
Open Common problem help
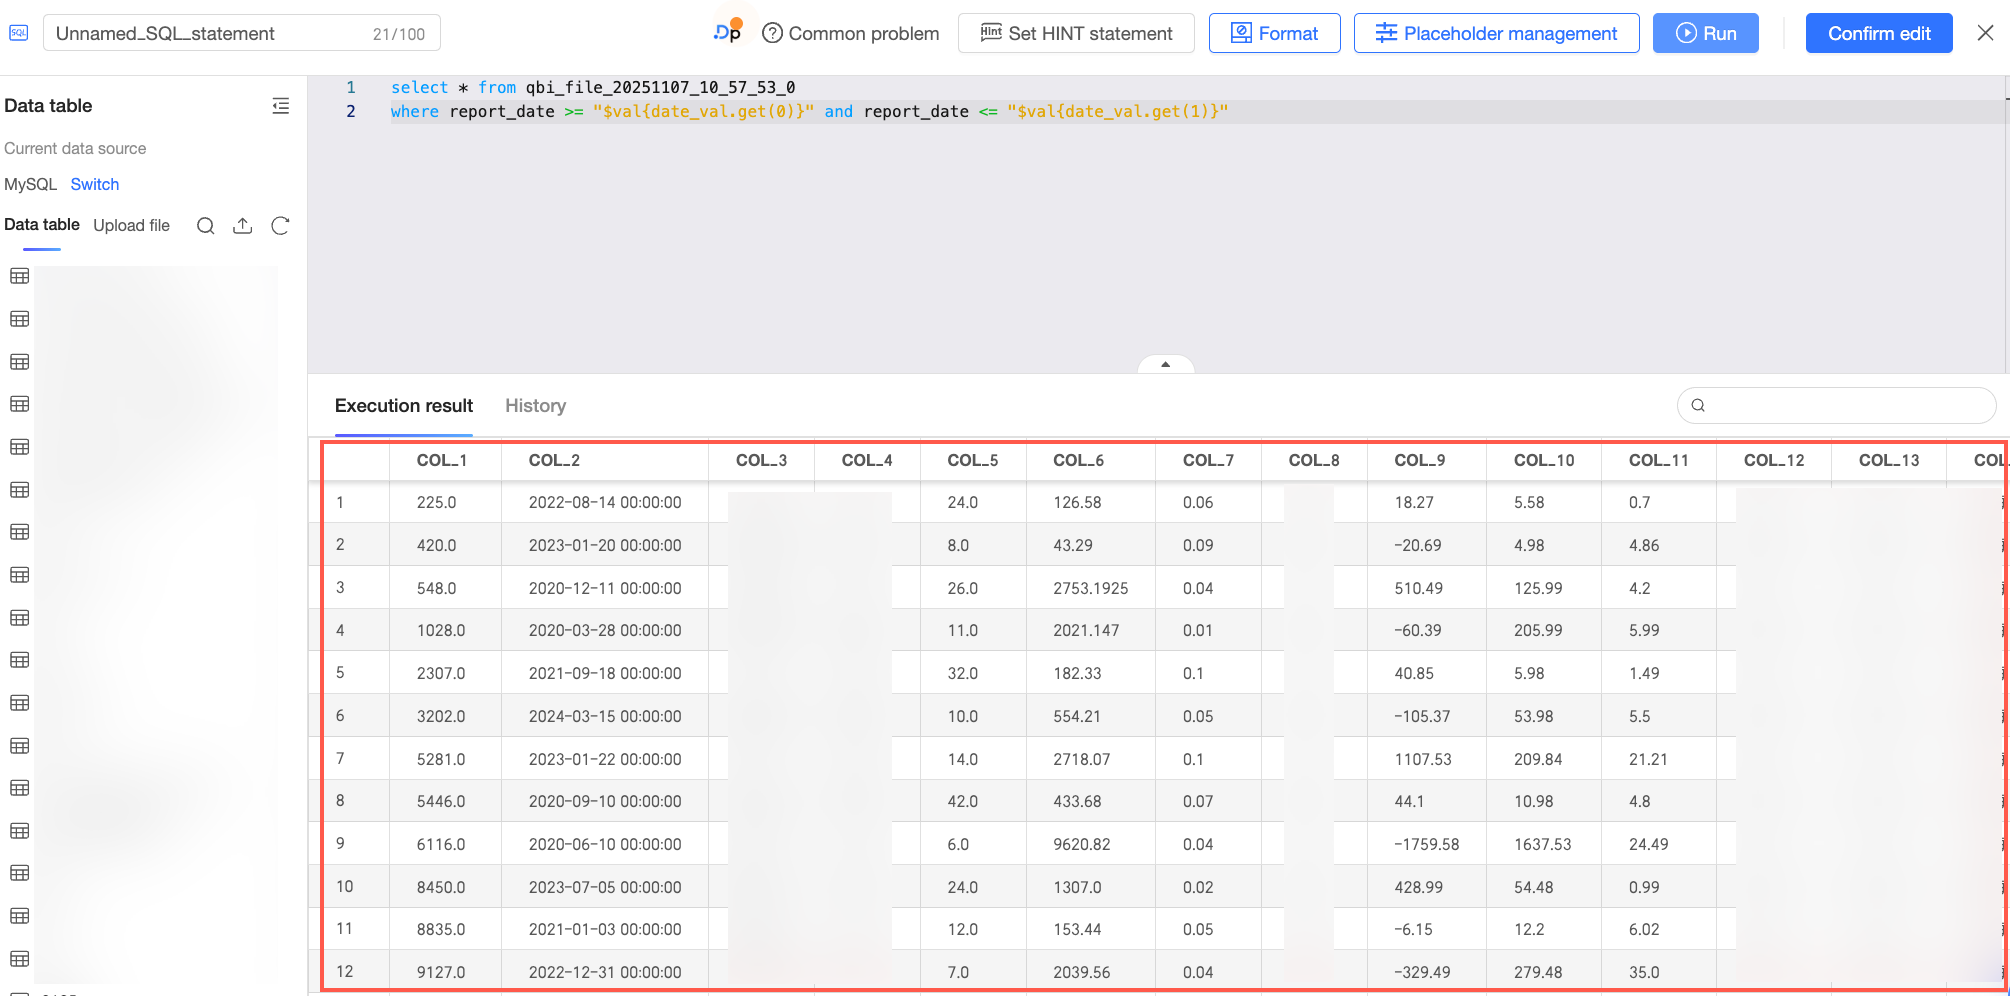[851, 33]
